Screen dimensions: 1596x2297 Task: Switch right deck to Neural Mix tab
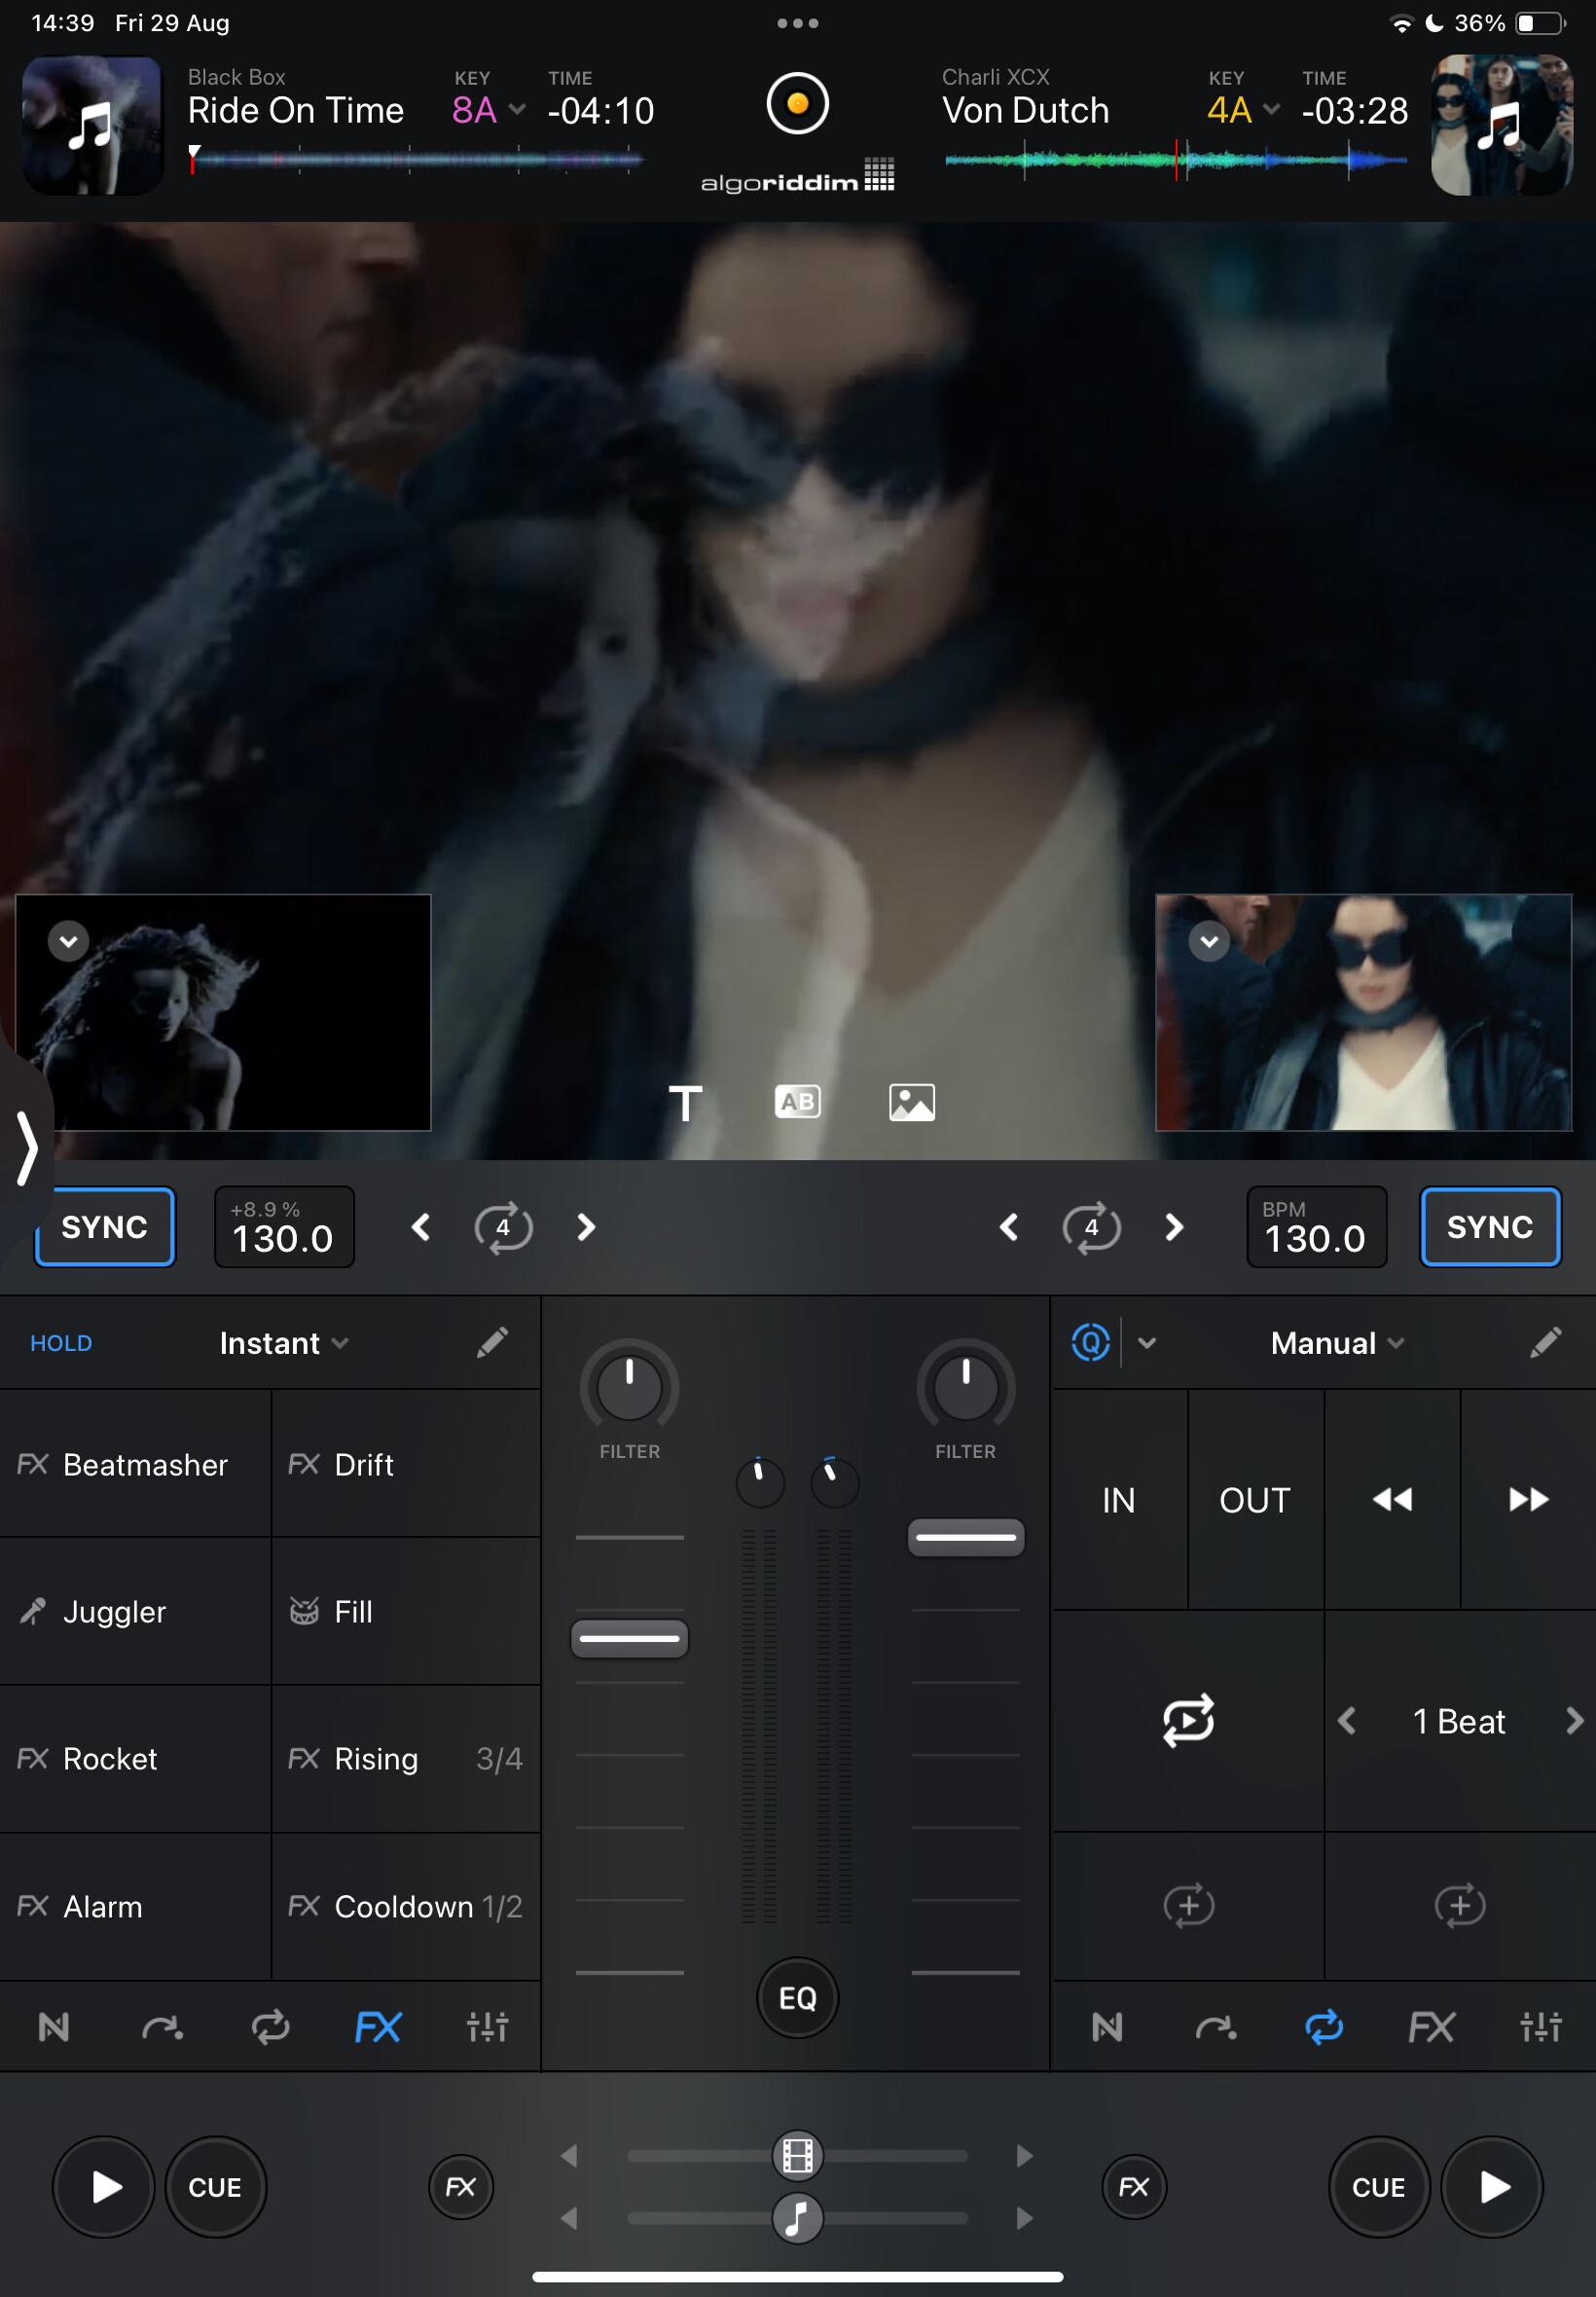pos(1107,2027)
